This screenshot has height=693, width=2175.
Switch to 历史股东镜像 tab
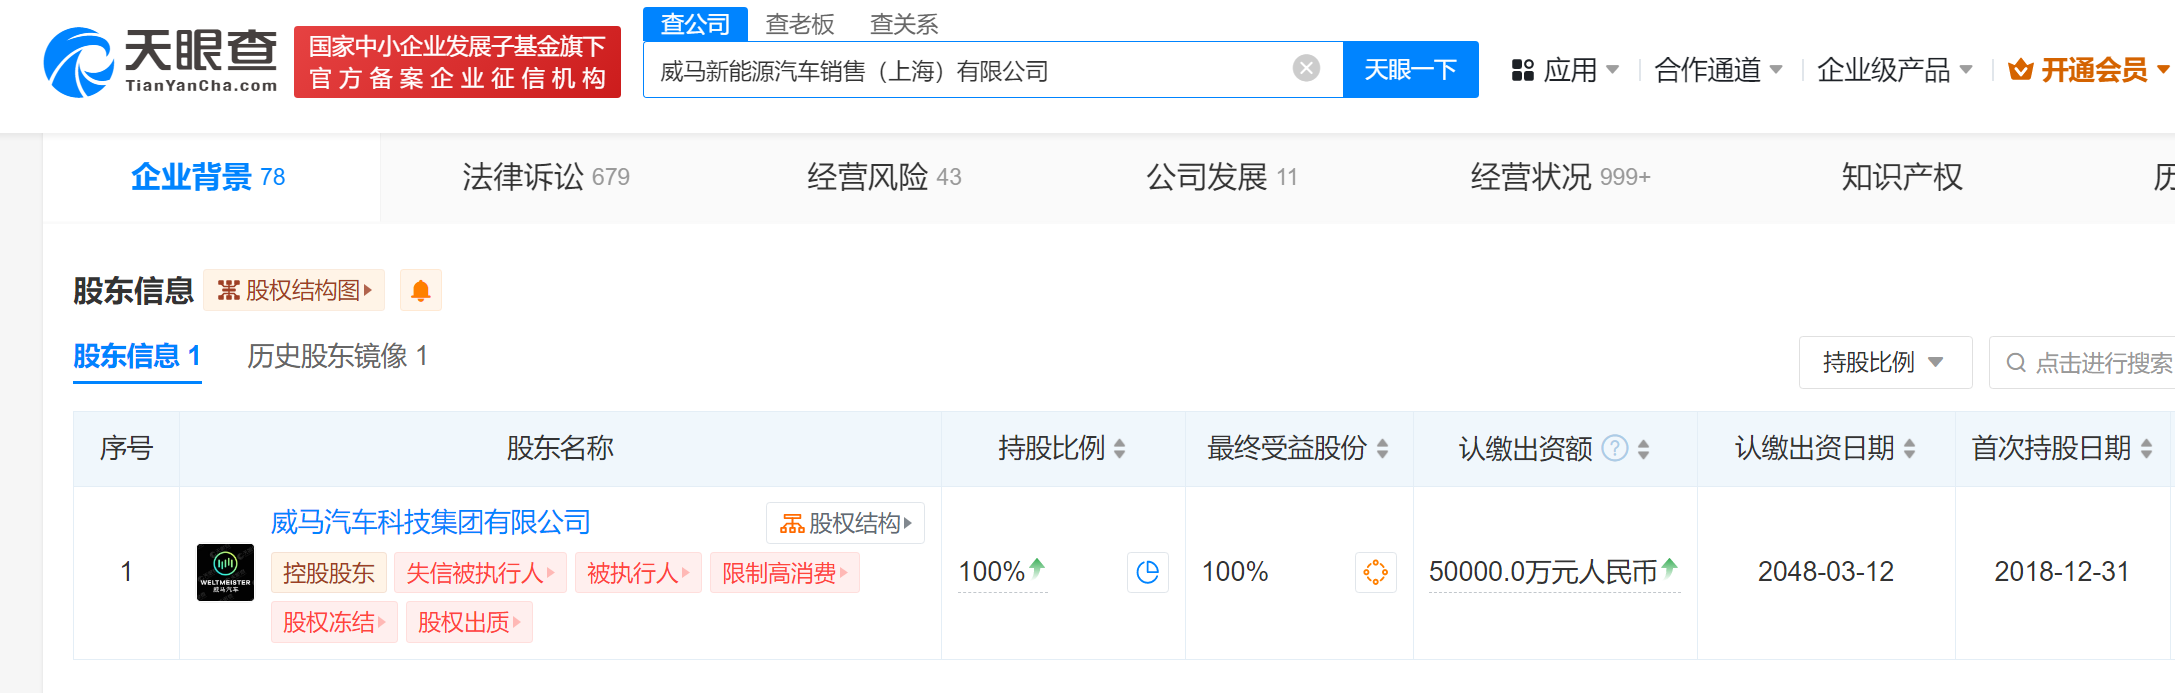[x=337, y=356]
